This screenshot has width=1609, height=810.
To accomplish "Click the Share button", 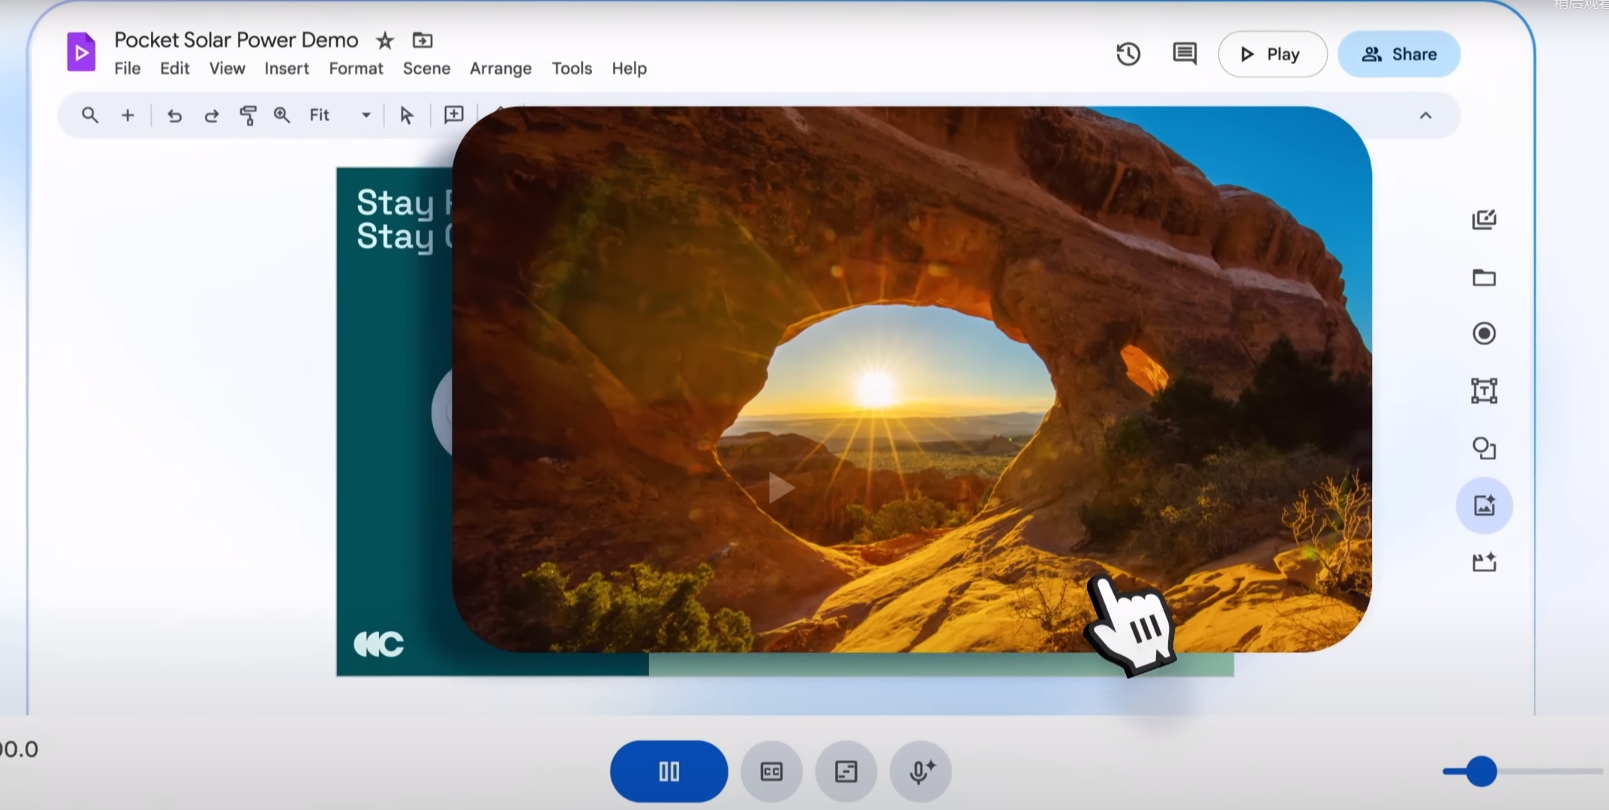I will pos(1398,54).
